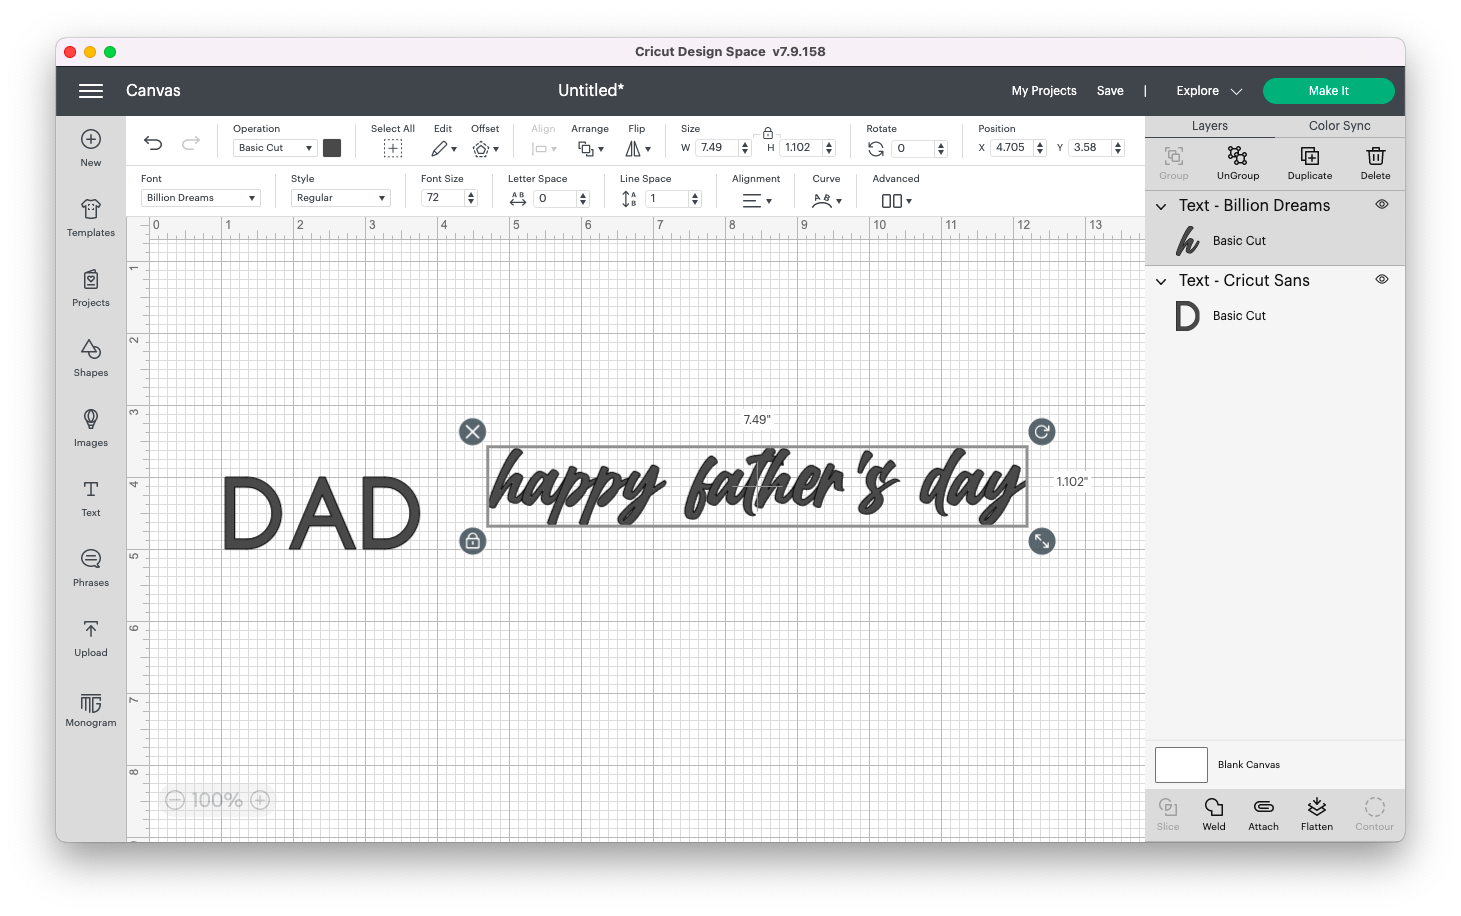The width and height of the screenshot is (1461, 916).
Task: Open the hamburger menu
Action: (x=90, y=90)
